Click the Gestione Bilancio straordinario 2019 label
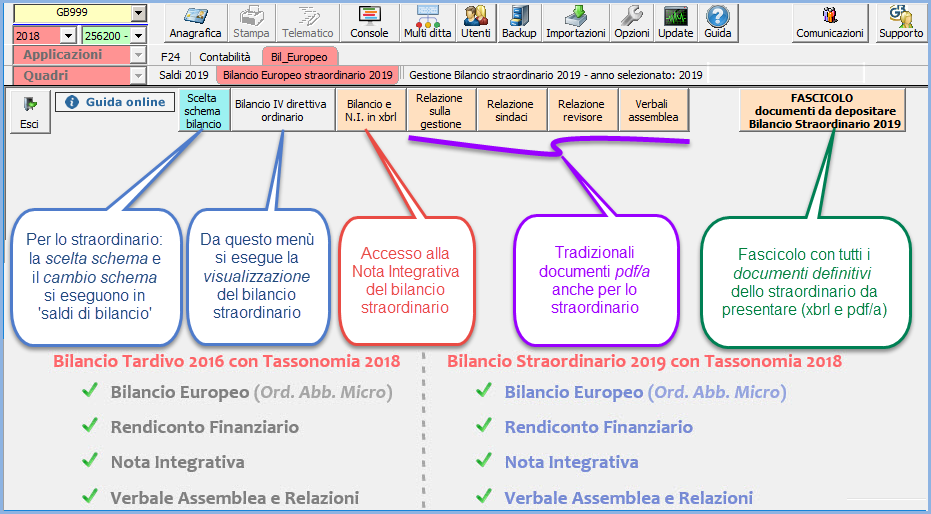This screenshot has width=931, height=514. point(556,75)
